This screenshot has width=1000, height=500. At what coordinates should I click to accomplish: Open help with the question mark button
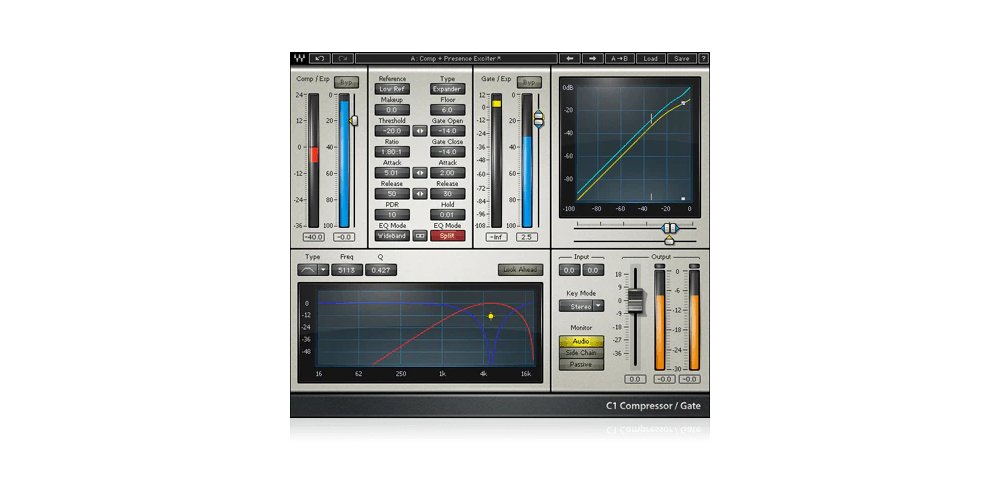[x=703, y=59]
